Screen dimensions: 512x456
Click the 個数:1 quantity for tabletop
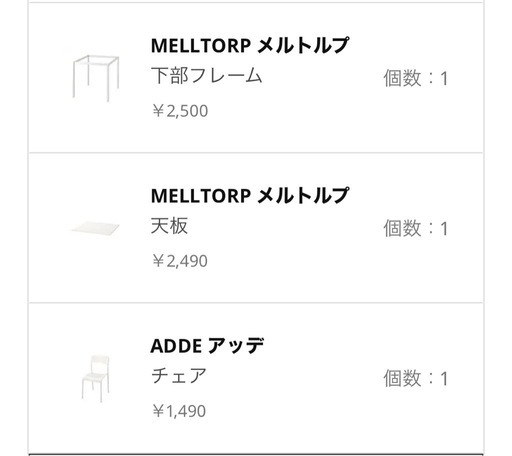[x=416, y=228]
